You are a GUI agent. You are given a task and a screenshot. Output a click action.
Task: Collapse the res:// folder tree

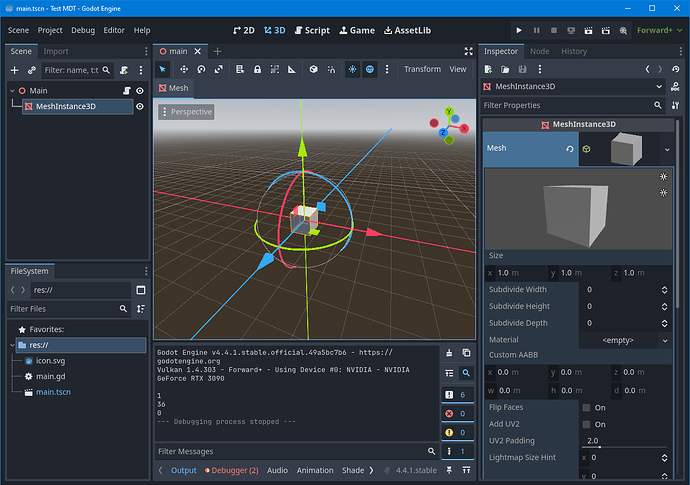[x=12, y=345]
